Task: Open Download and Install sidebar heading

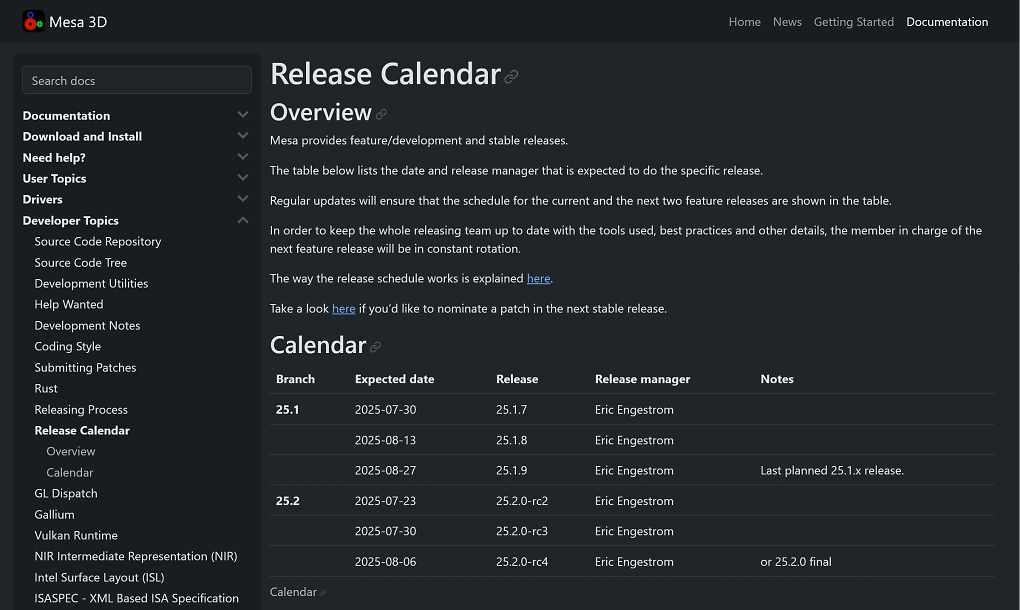Action: coord(82,136)
